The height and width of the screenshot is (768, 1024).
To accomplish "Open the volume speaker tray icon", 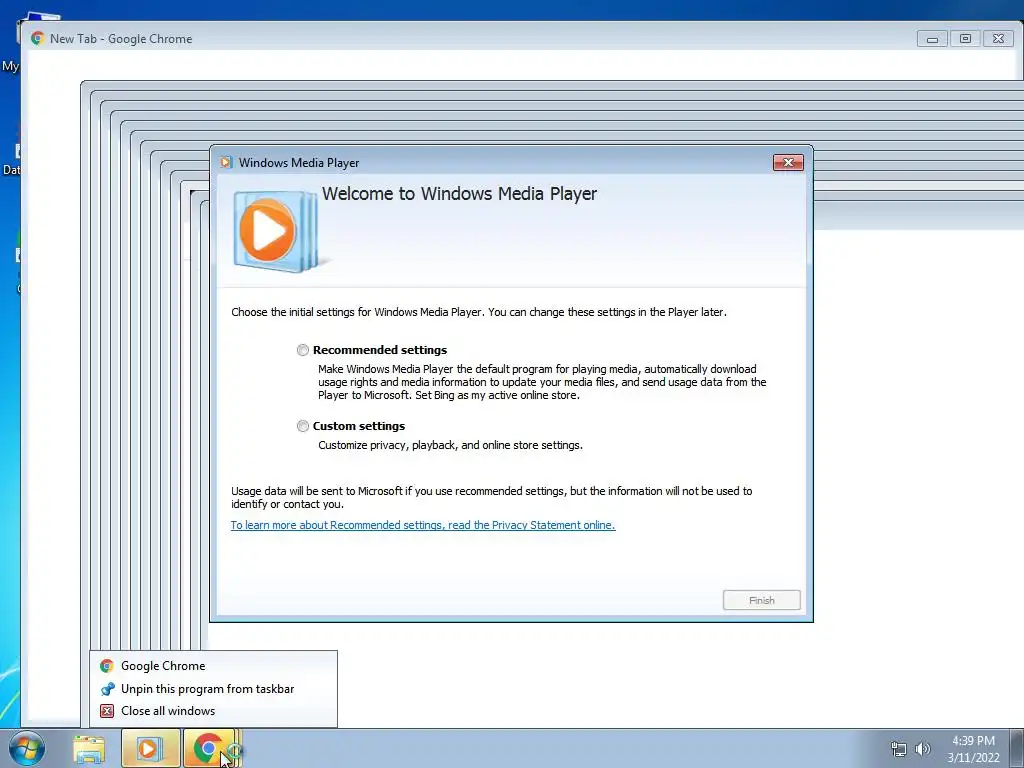I will coord(922,749).
